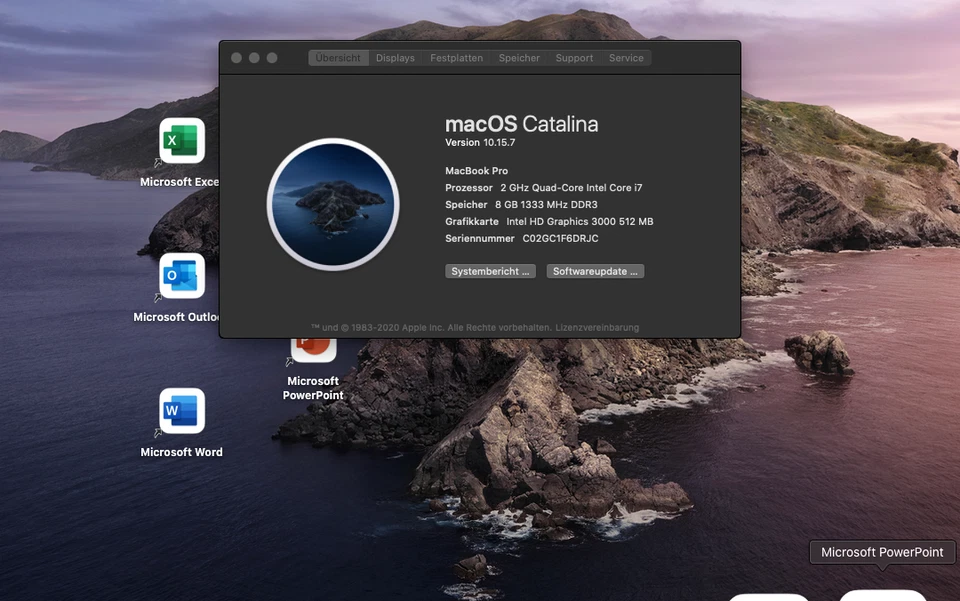Close the About This Mac window
Screen dimensions: 960x601
pos(237,58)
